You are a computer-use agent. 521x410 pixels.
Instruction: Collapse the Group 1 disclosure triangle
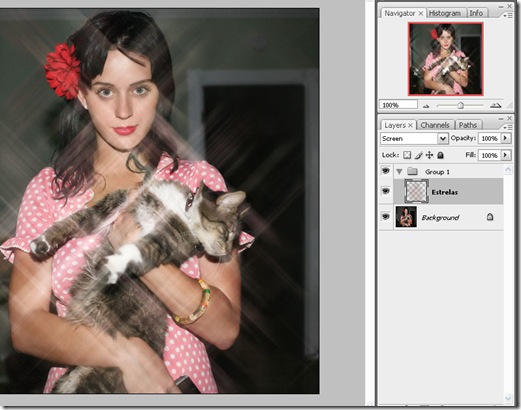[399, 172]
